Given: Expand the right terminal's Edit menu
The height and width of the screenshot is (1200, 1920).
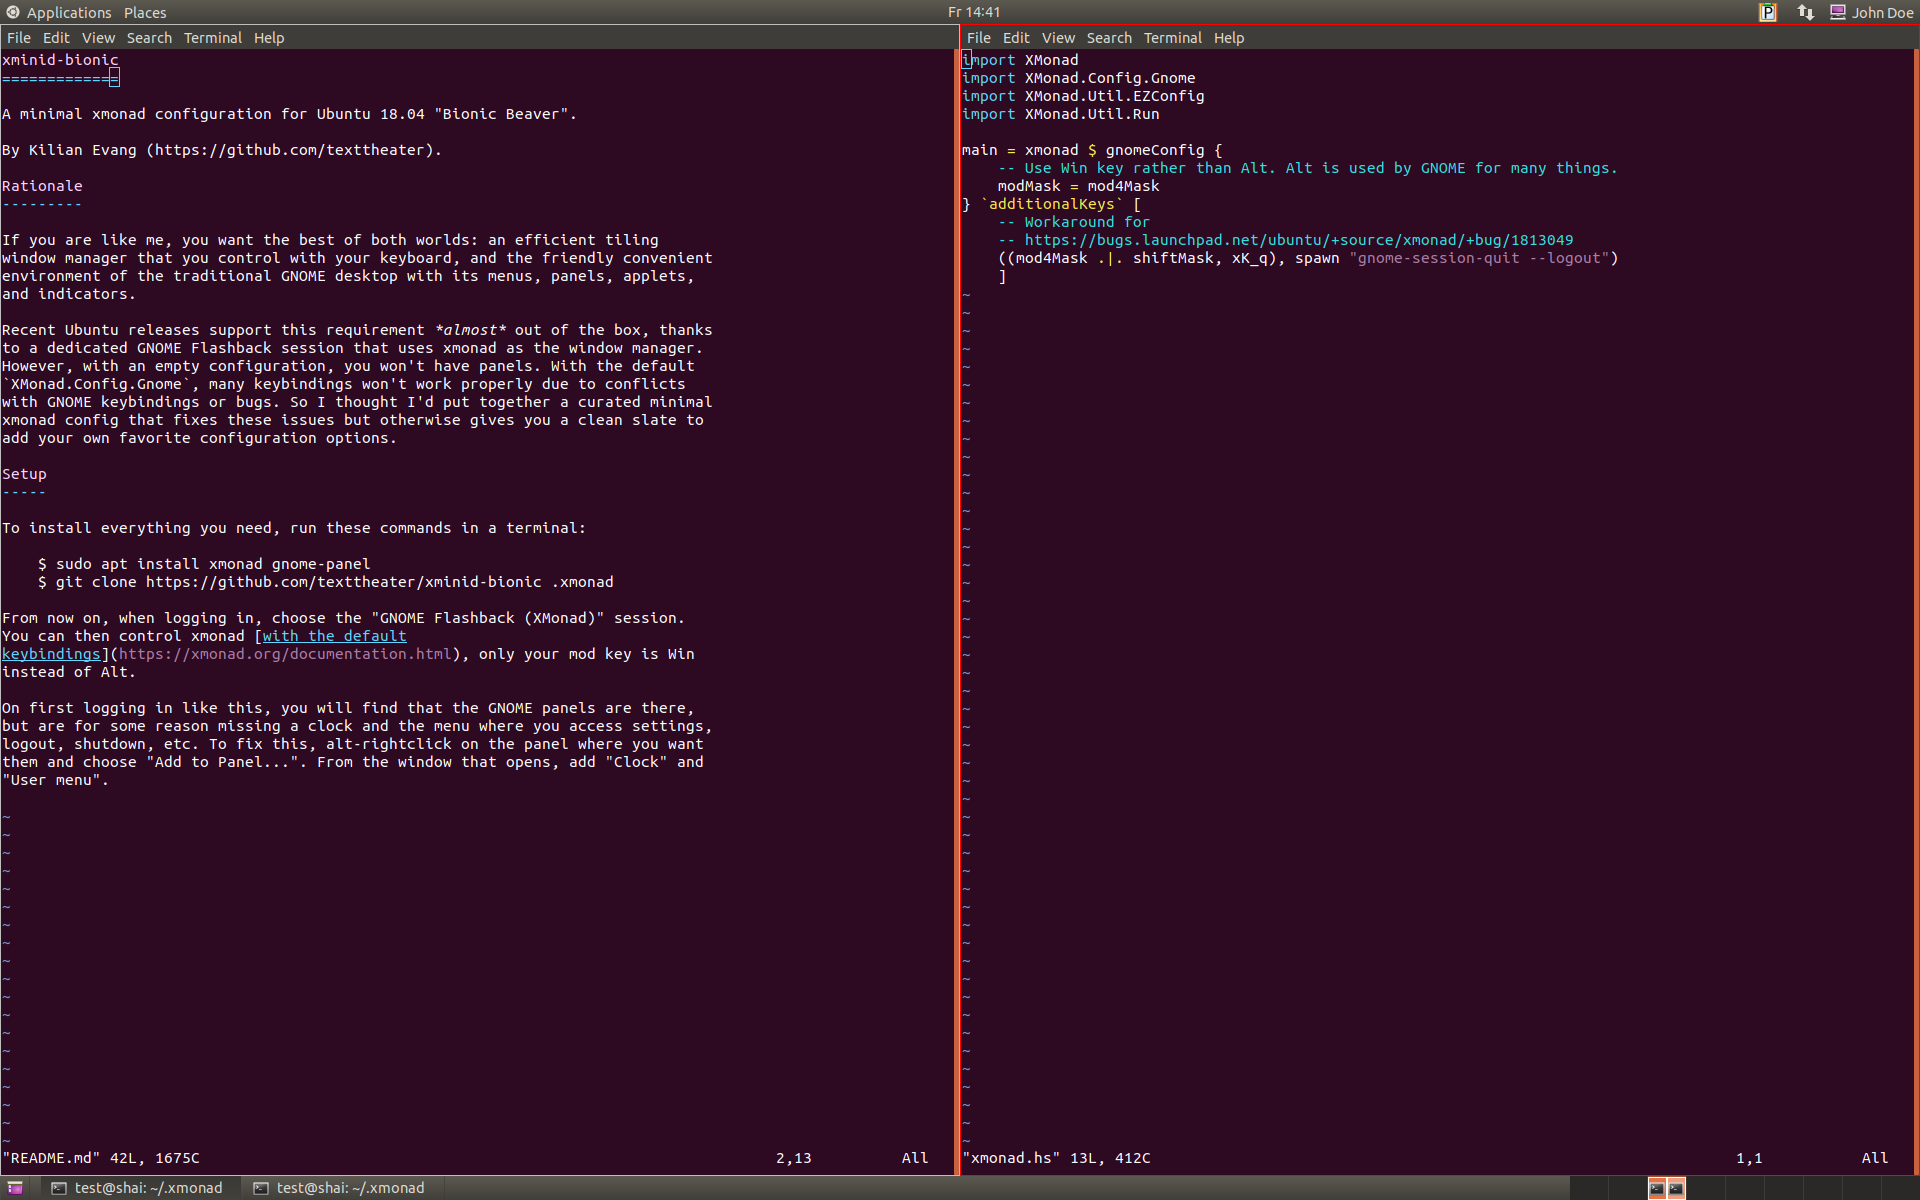Looking at the screenshot, I should pyautogui.click(x=1016, y=38).
